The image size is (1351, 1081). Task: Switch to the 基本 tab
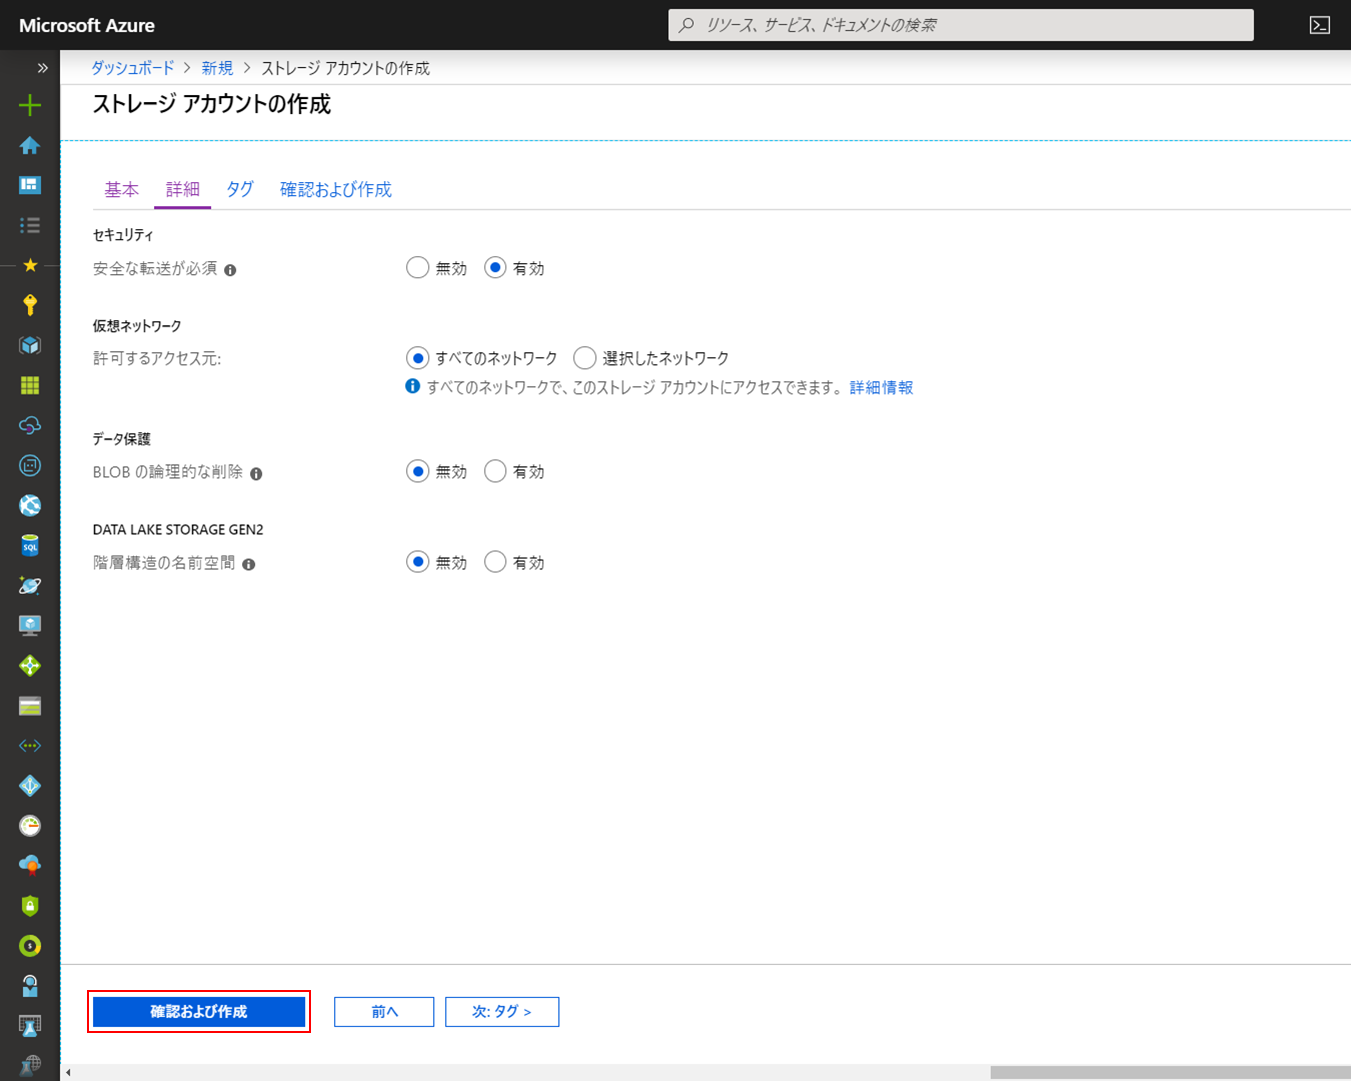pyautogui.click(x=121, y=188)
